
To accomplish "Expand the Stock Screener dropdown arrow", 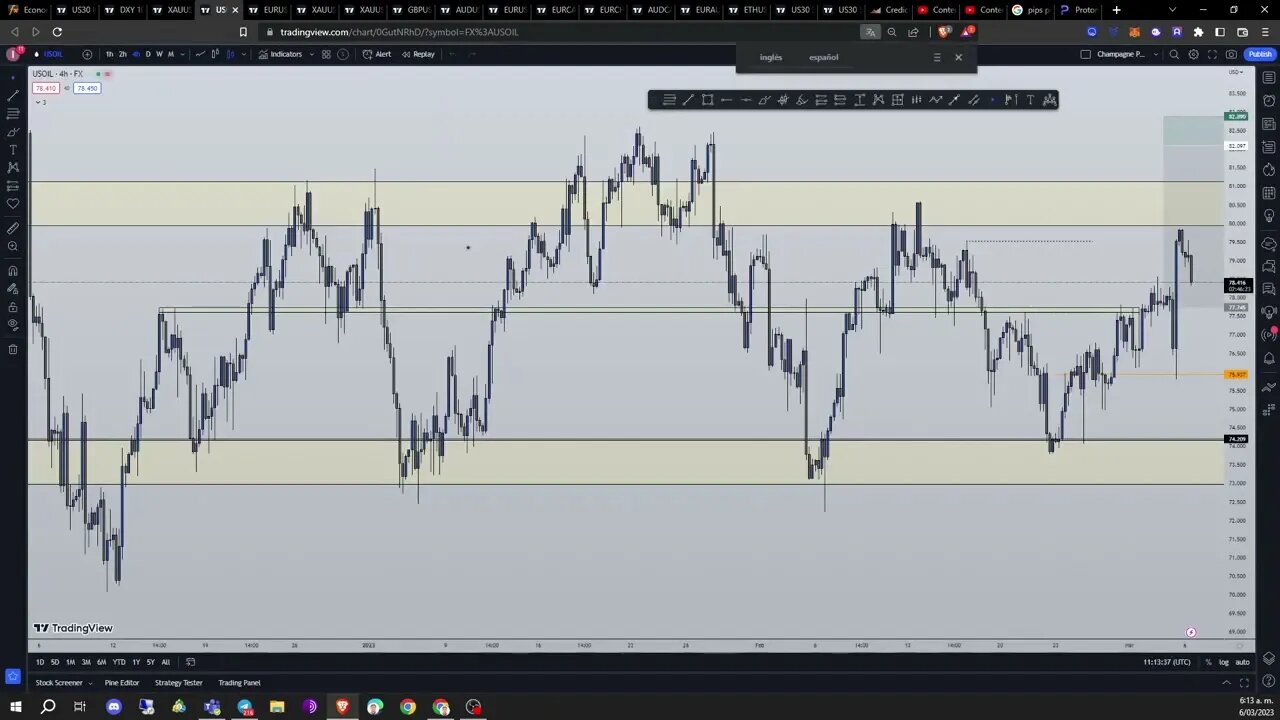I will (90, 683).
